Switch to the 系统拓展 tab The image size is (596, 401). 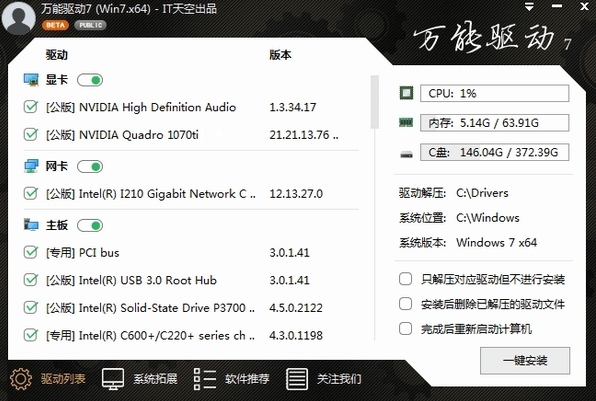click(155, 379)
